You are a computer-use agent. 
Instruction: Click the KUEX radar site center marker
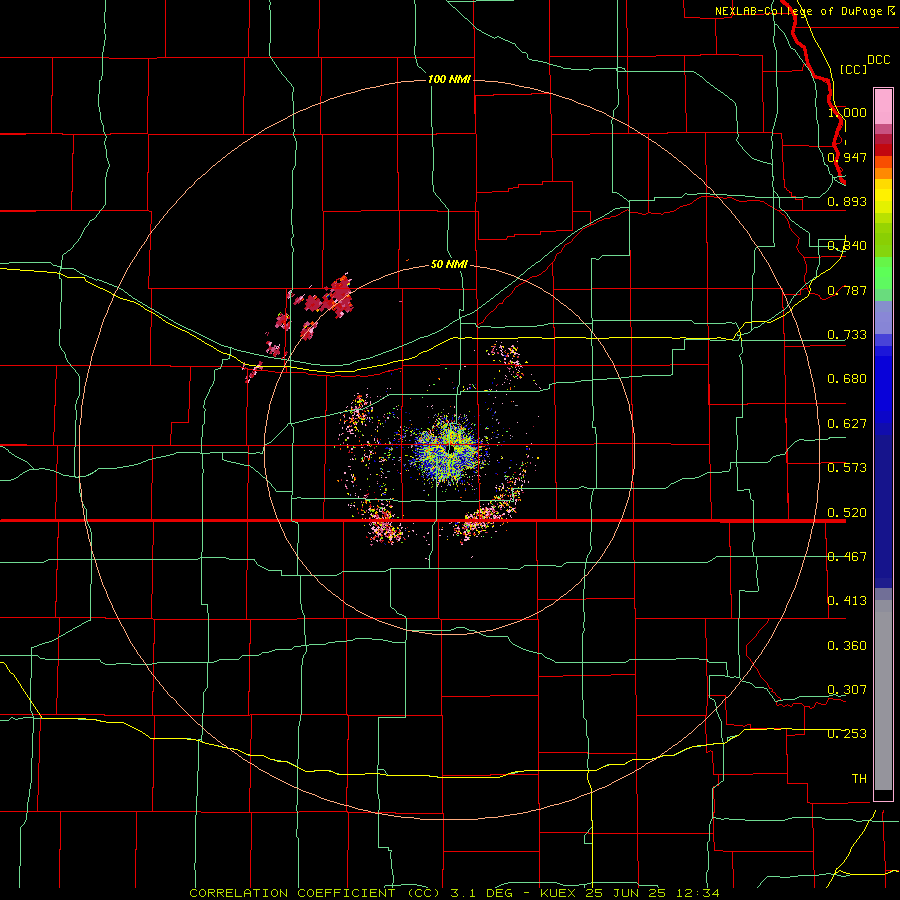(x=452, y=448)
